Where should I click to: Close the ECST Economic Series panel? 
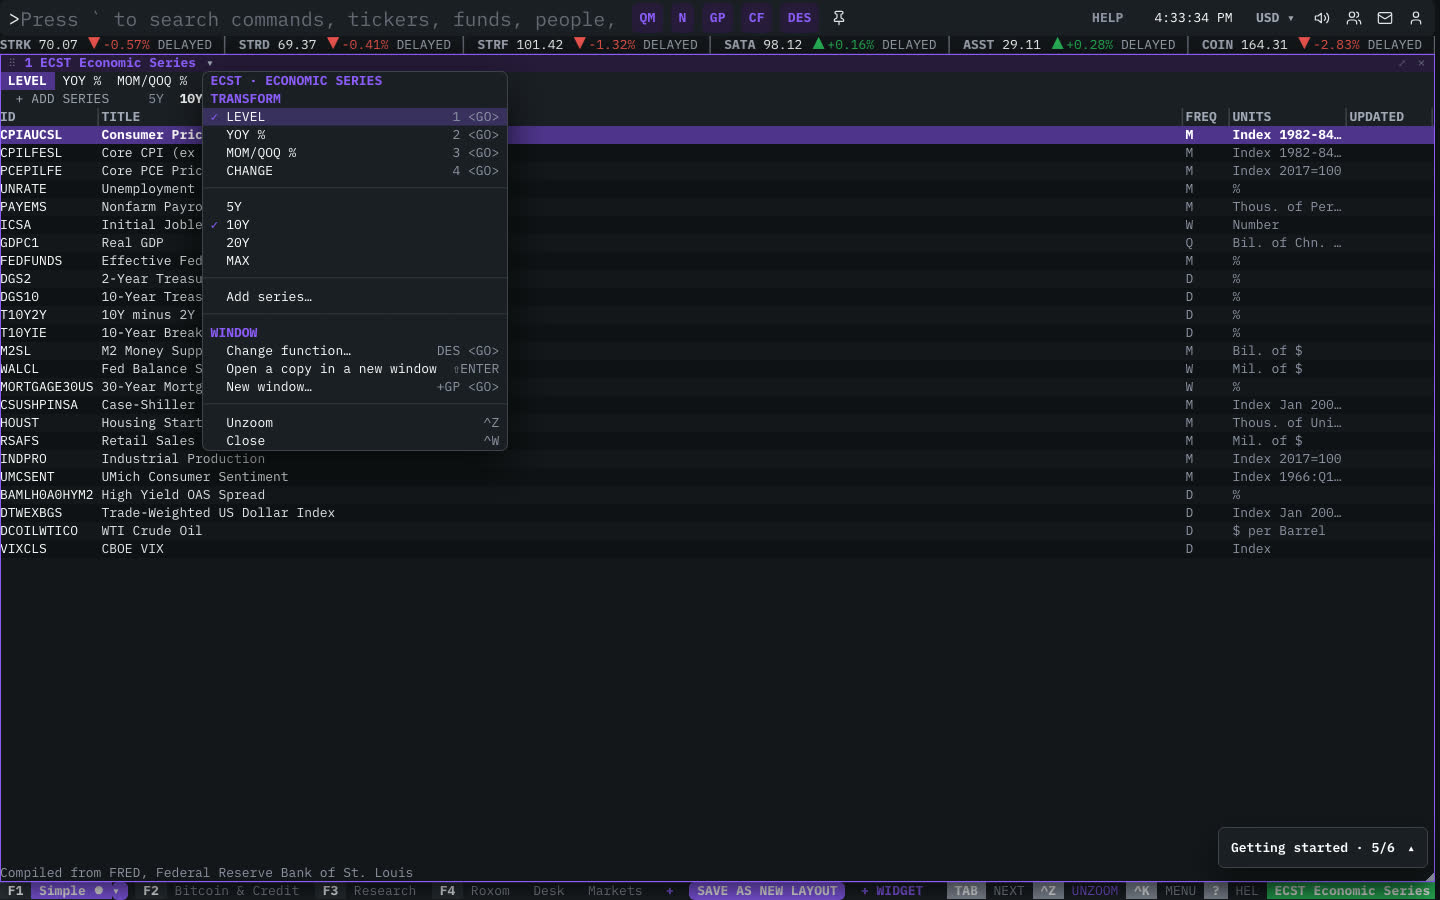1421,63
